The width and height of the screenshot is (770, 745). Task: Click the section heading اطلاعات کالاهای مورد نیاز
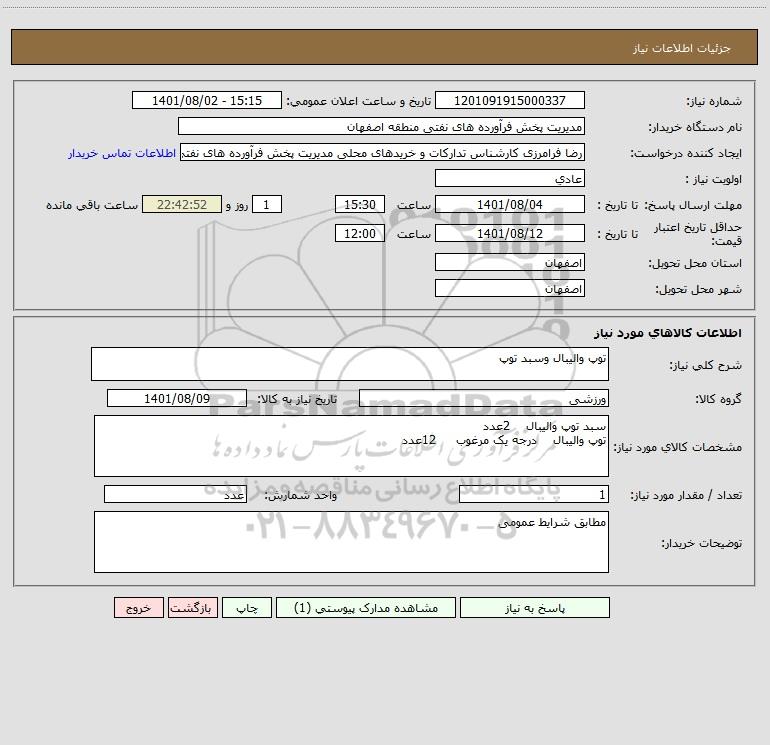[x=668, y=333]
